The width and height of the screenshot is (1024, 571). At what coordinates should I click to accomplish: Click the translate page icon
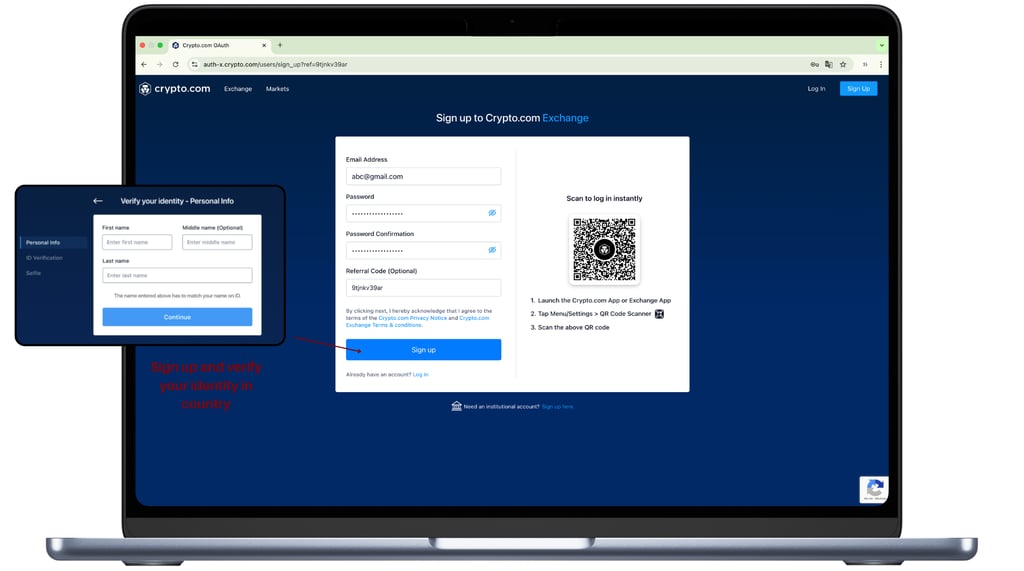pos(829,65)
